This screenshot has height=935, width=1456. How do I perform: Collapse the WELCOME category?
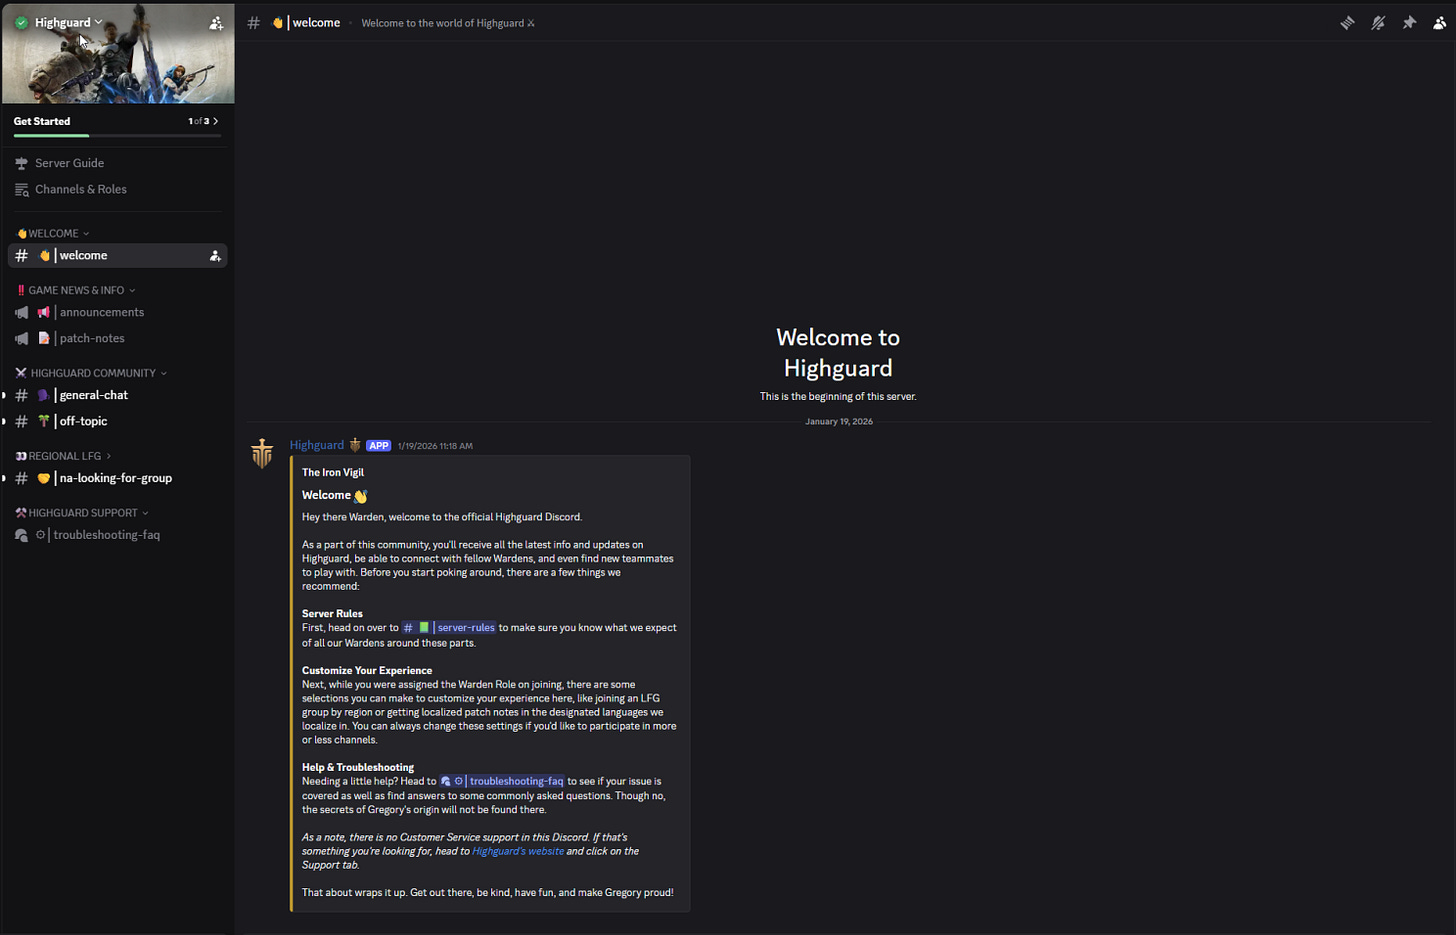coord(53,233)
